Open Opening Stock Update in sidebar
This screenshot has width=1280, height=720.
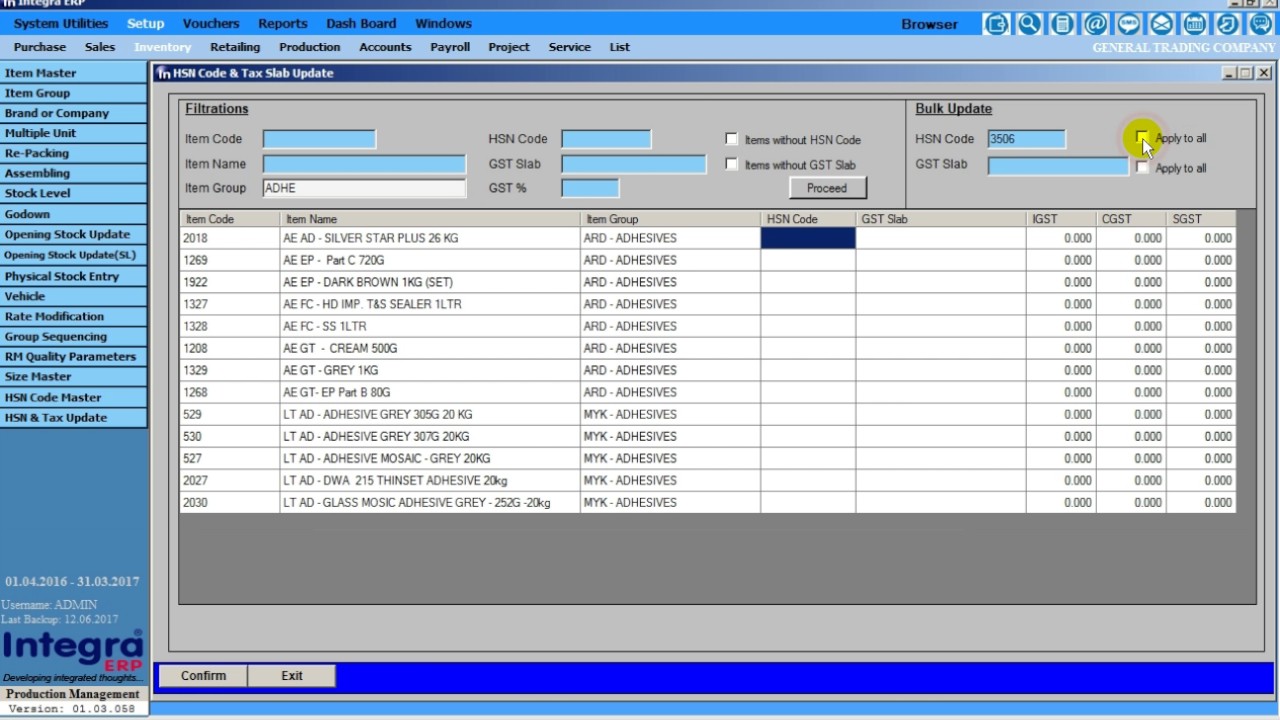74,234
